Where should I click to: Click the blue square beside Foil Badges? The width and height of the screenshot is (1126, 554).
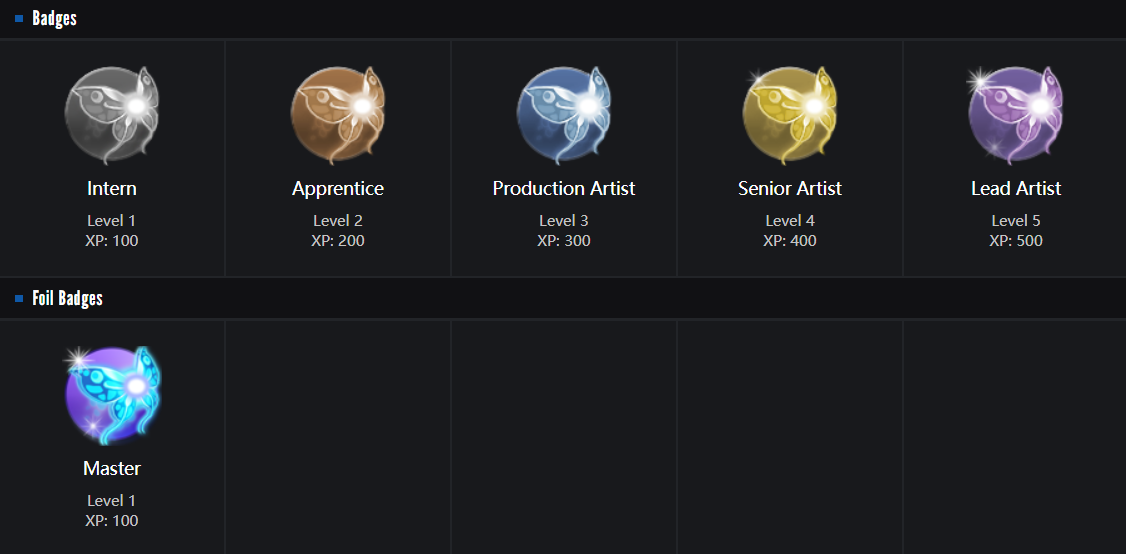point(19,298)
